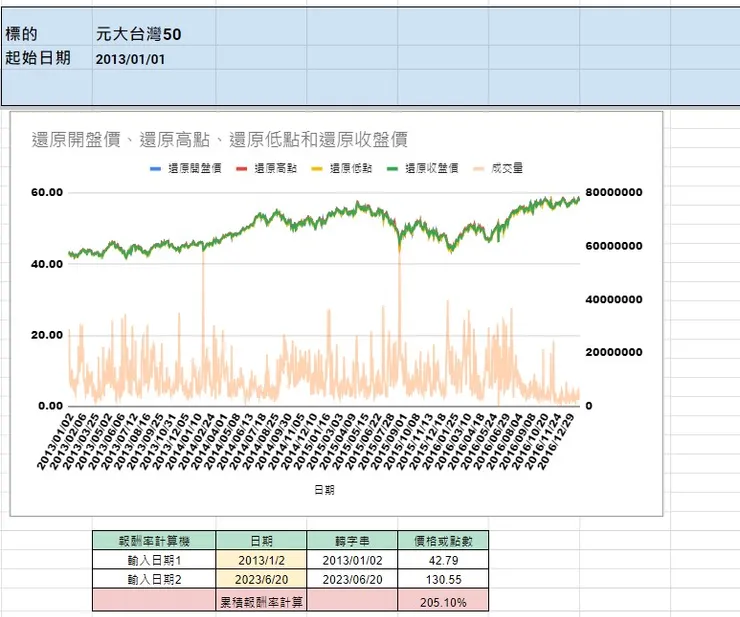Select the 130.55 price cell
Viewport: 740px width, 617px height.
coord(443,579)
